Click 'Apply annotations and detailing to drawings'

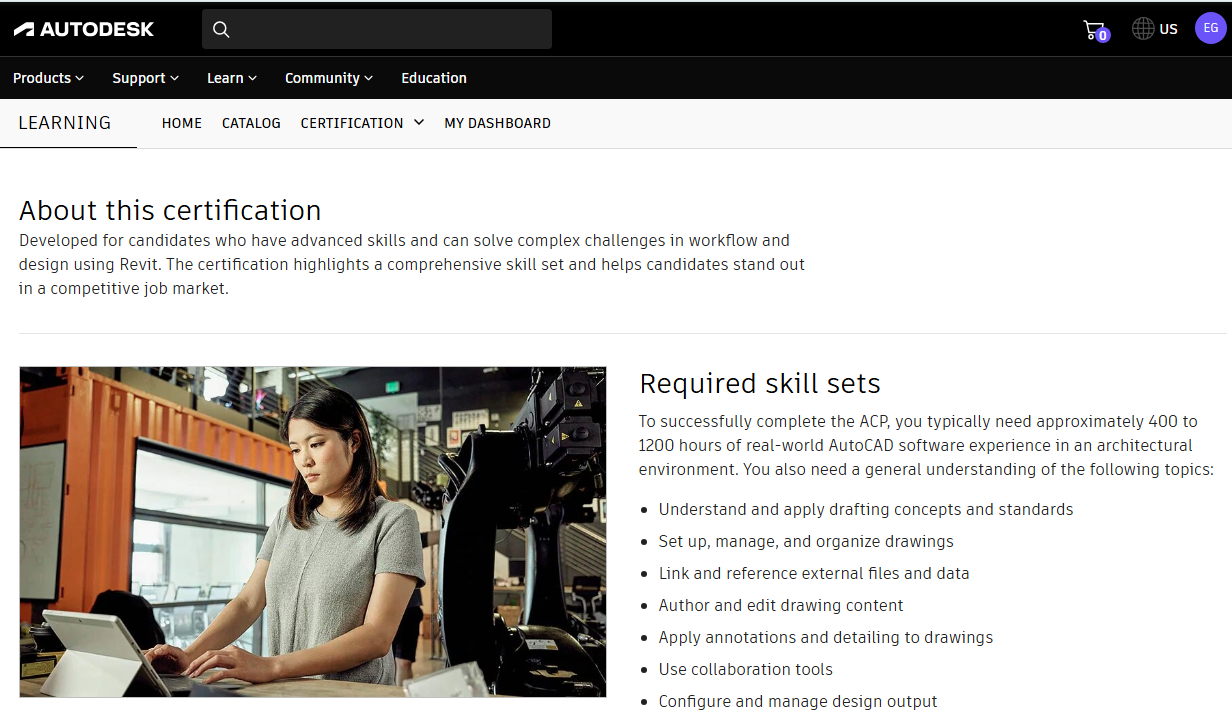click(826, 638)
